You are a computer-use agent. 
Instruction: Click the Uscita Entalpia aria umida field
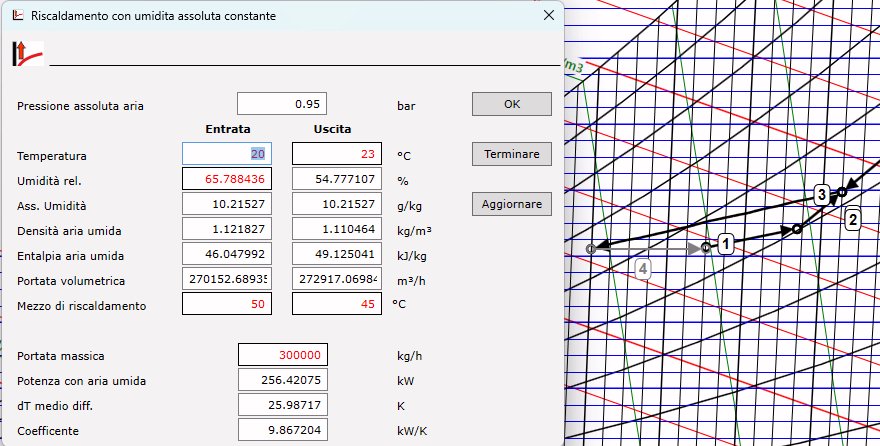click(x=336, y=254)
